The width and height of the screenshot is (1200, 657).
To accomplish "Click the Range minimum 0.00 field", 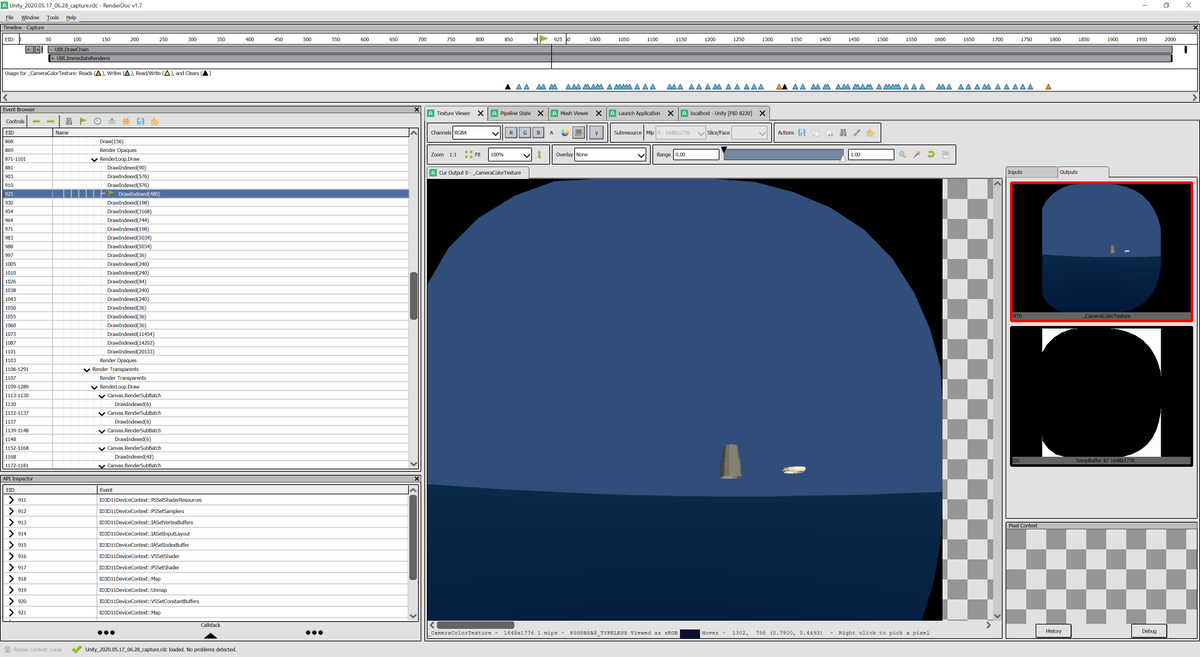I will coord(696,155).
